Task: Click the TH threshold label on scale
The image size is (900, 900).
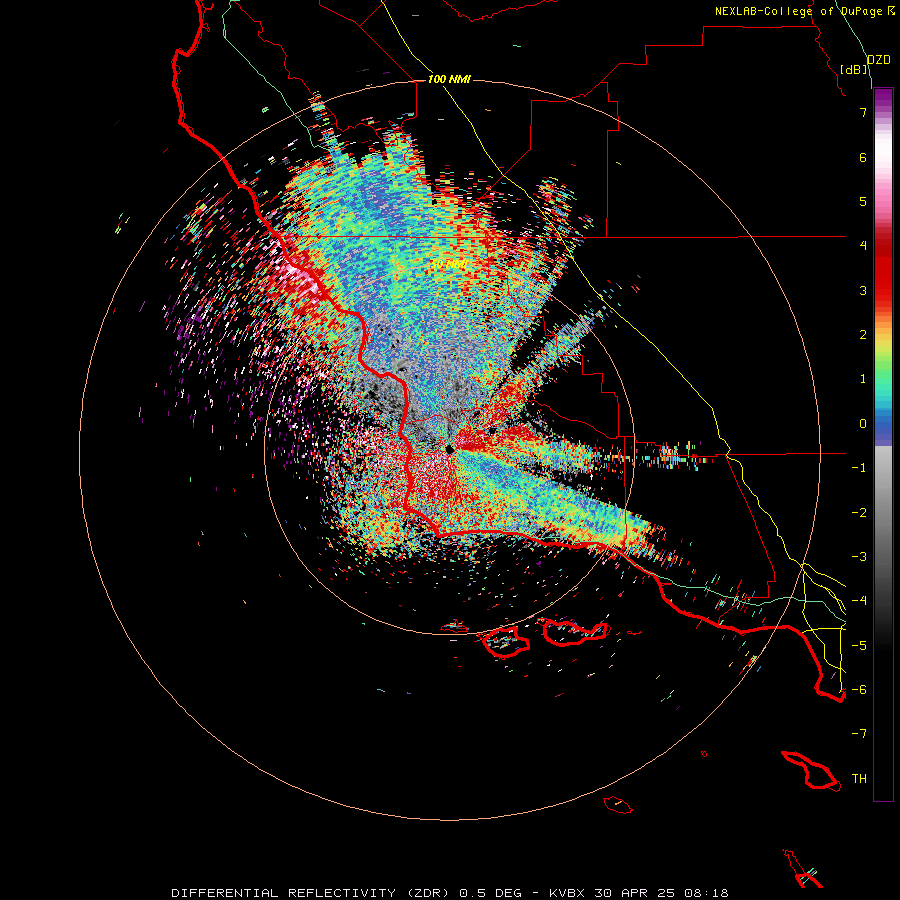Action: click(859, 779)
